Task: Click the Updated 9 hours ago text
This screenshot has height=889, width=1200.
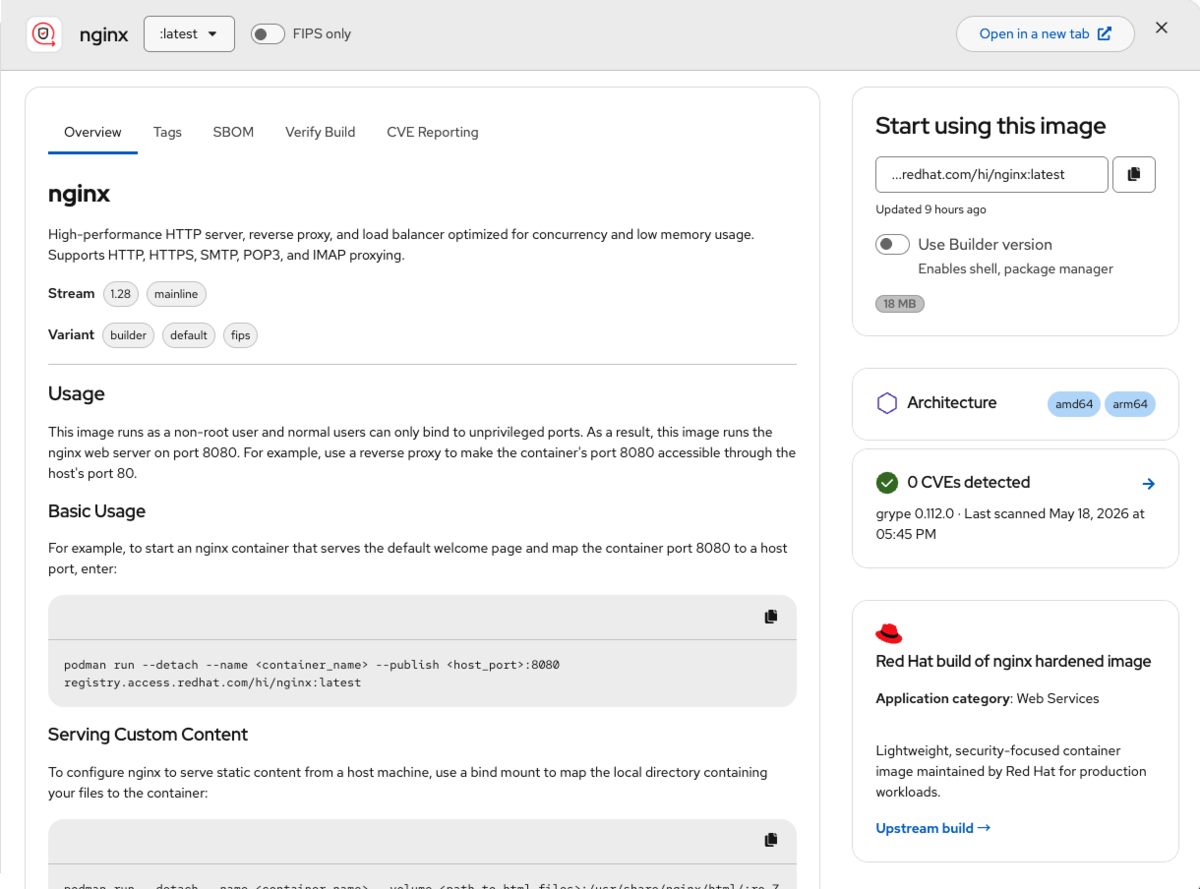Action: (x=930, y=209)
